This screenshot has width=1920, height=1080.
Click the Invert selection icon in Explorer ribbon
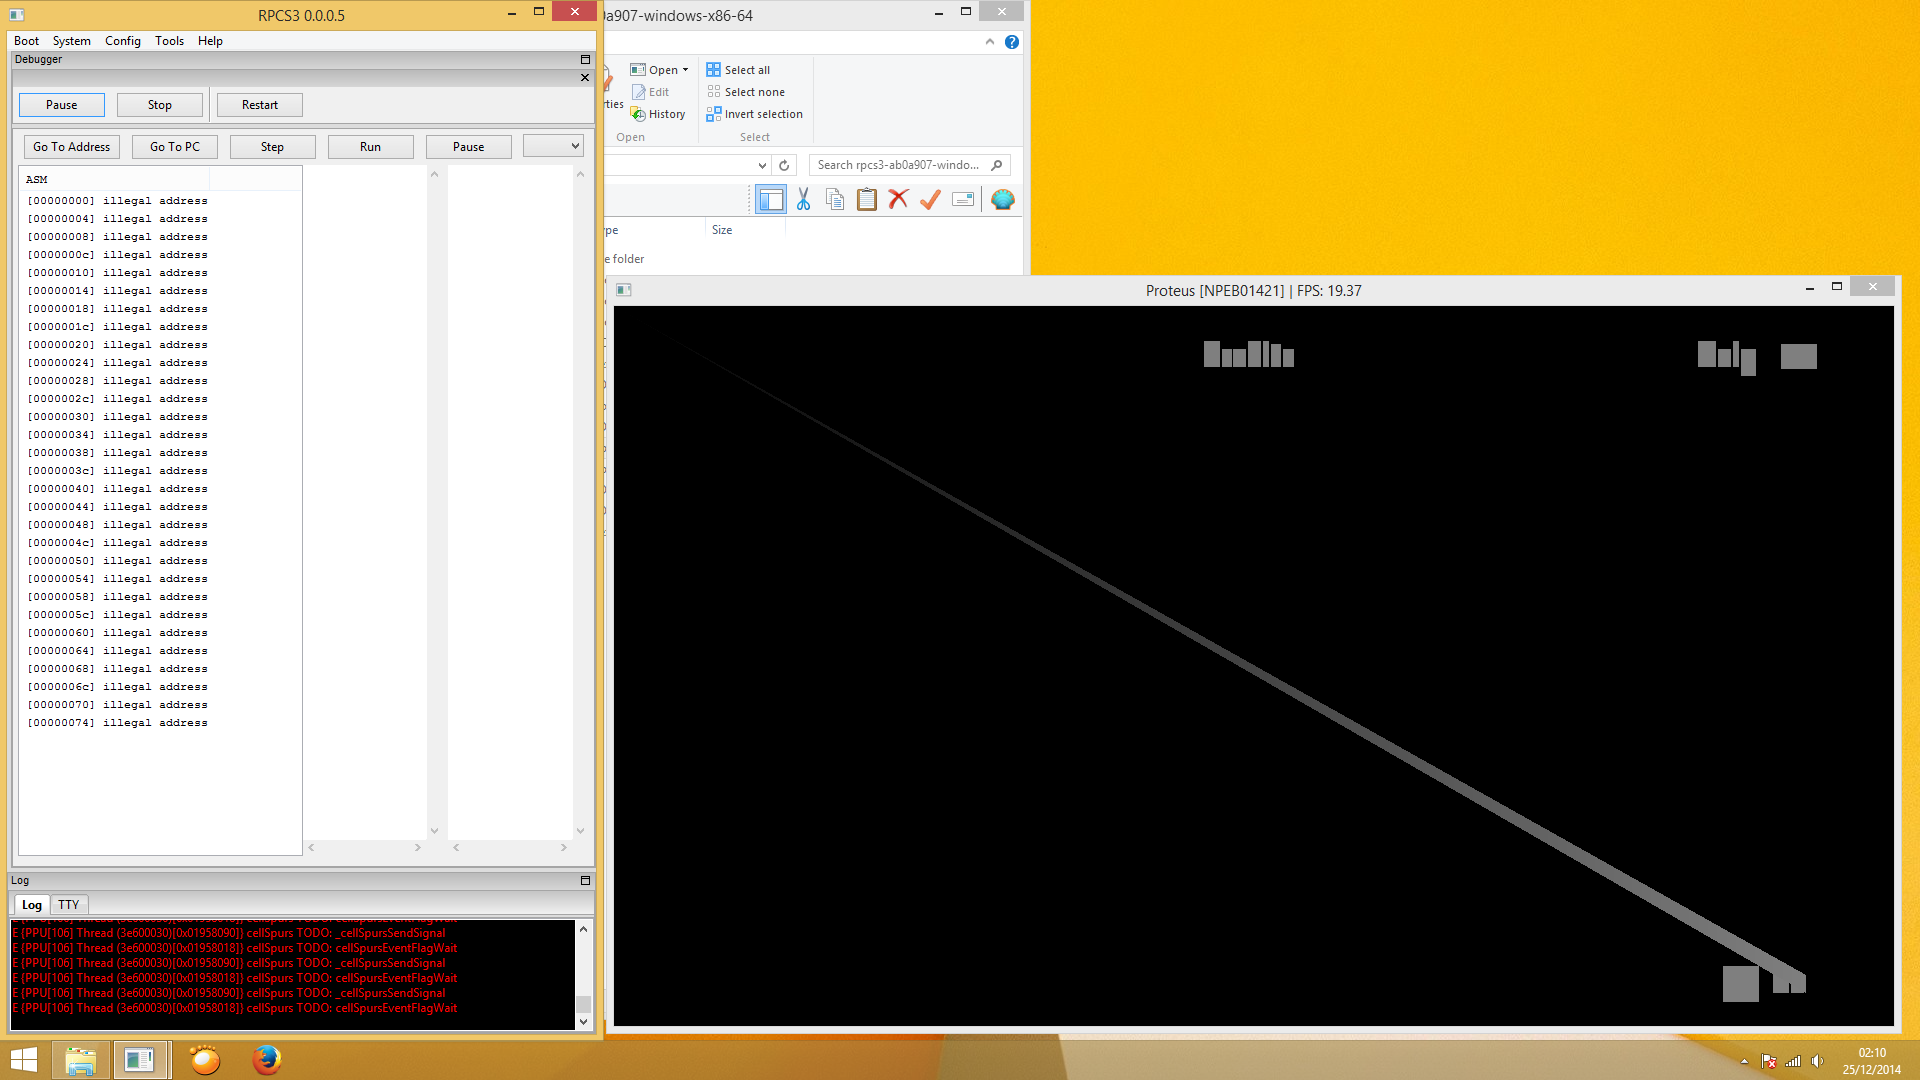(713, 114)
